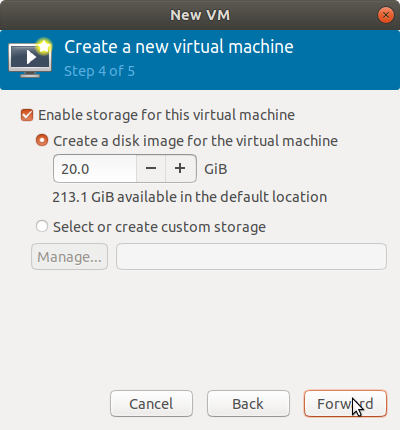
Task: Go Back to the previous step
Action: tap(248, 404)
